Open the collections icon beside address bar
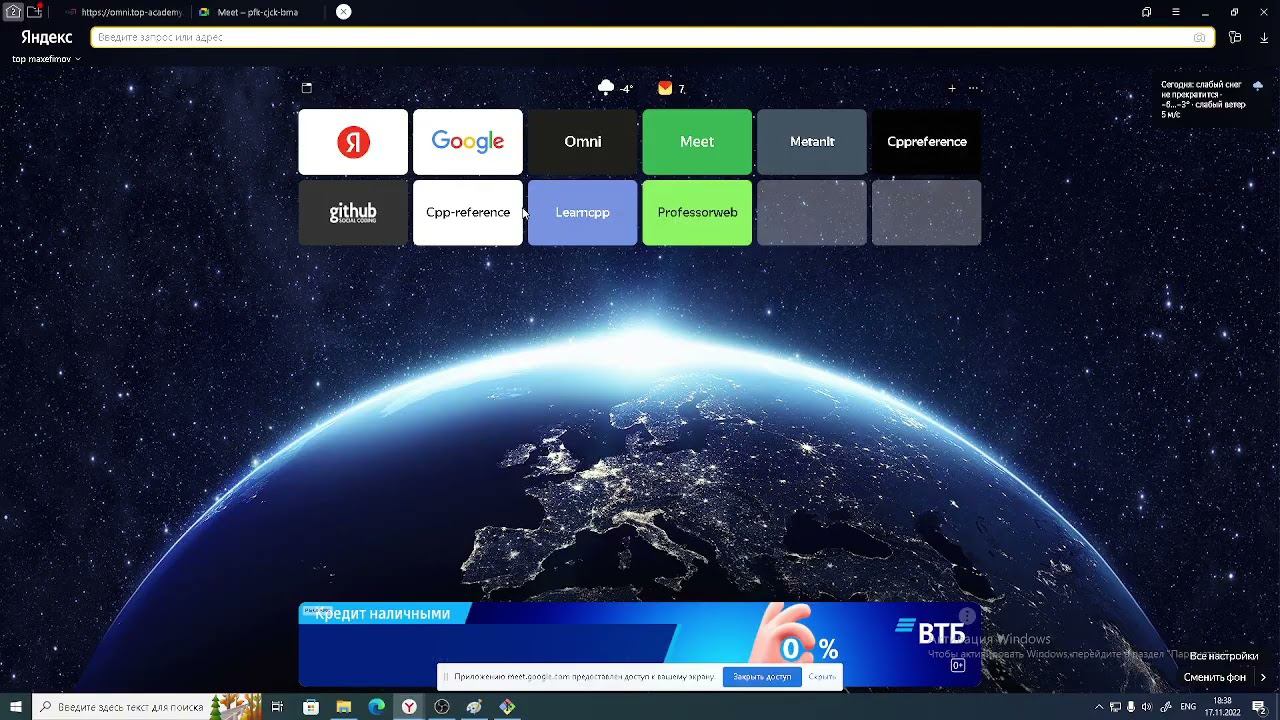The width and height of the screenshot is (1280, 720). click(x=1235, y=37)
